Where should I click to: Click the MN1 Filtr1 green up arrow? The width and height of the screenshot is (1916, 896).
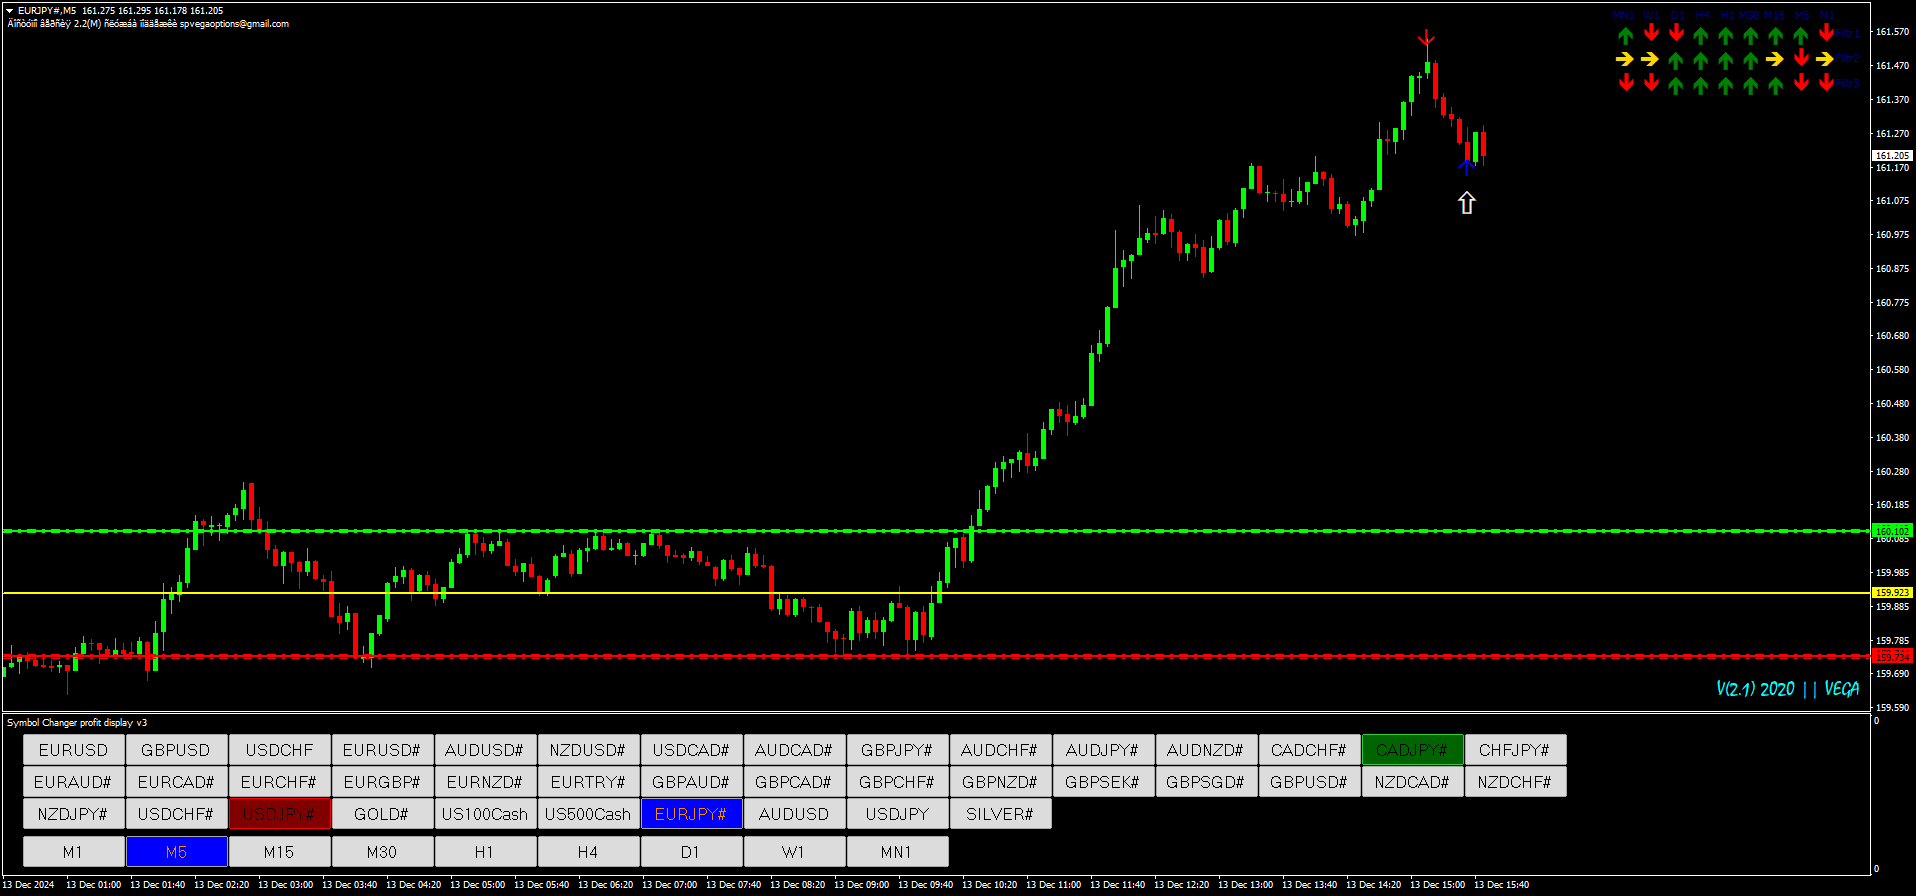[1625, 35]
